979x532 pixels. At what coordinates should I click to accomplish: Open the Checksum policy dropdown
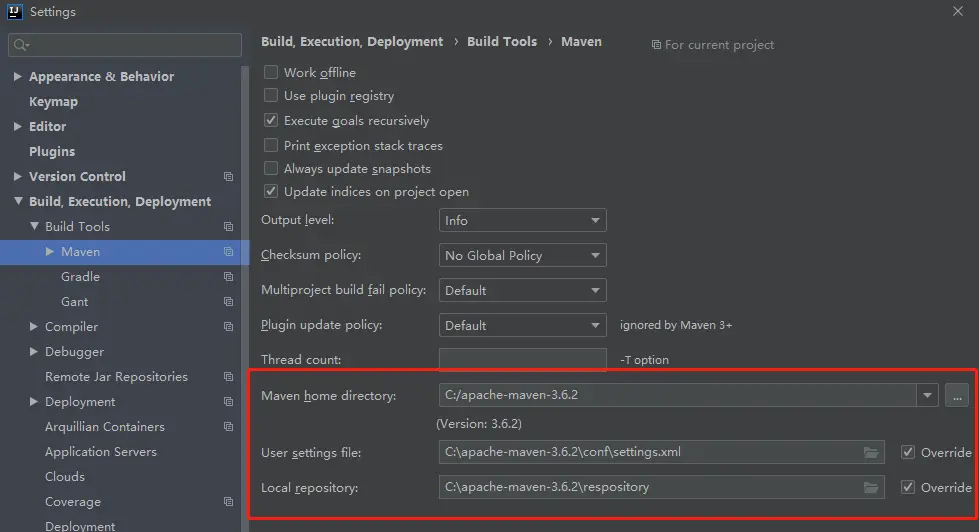(x=522, y=255)
